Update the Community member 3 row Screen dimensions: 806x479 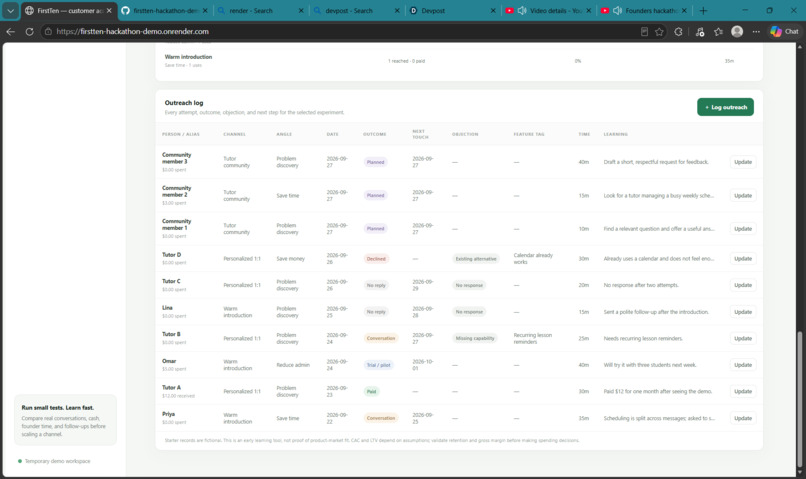point(743,162)
